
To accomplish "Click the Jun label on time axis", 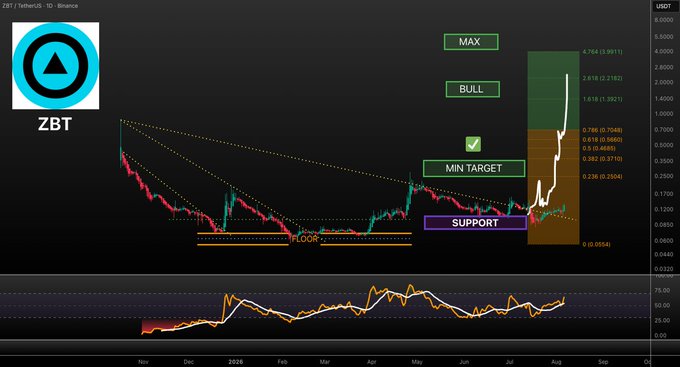I will click(464, 361).
